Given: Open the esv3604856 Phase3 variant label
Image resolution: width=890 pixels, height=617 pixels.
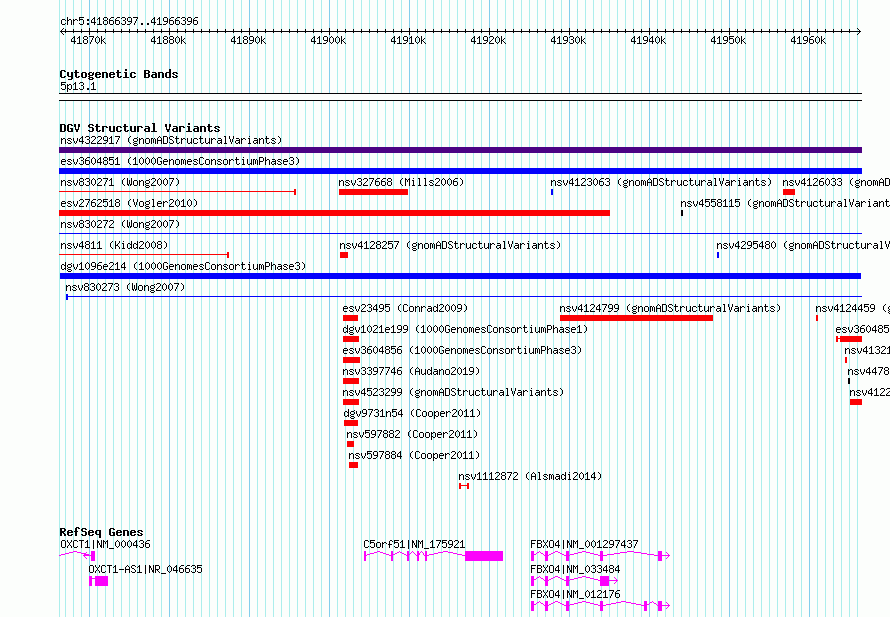Looking at the screenshot, I should point(462,350).
